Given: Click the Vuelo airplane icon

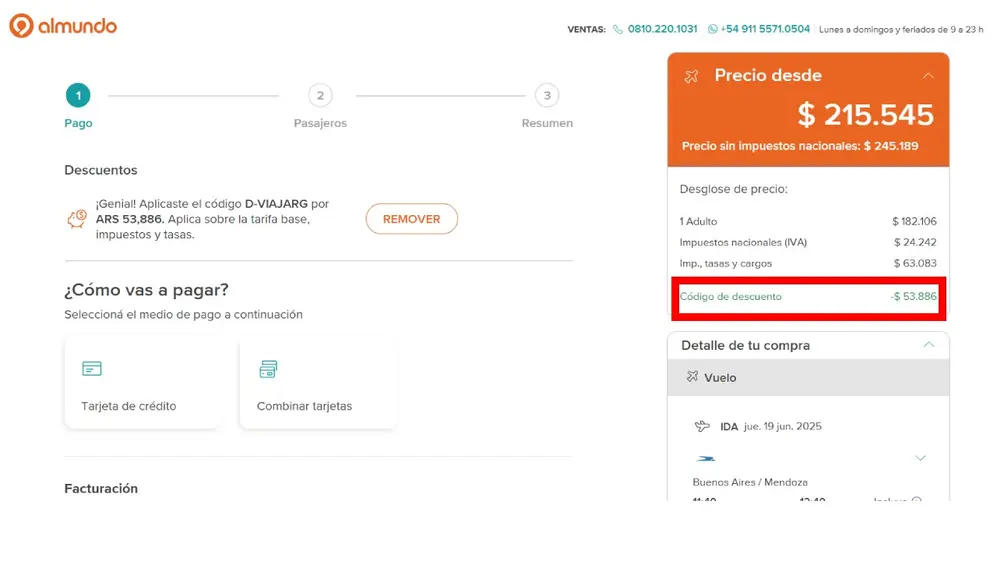Looking at the screenshot, I should coord(692,377).
